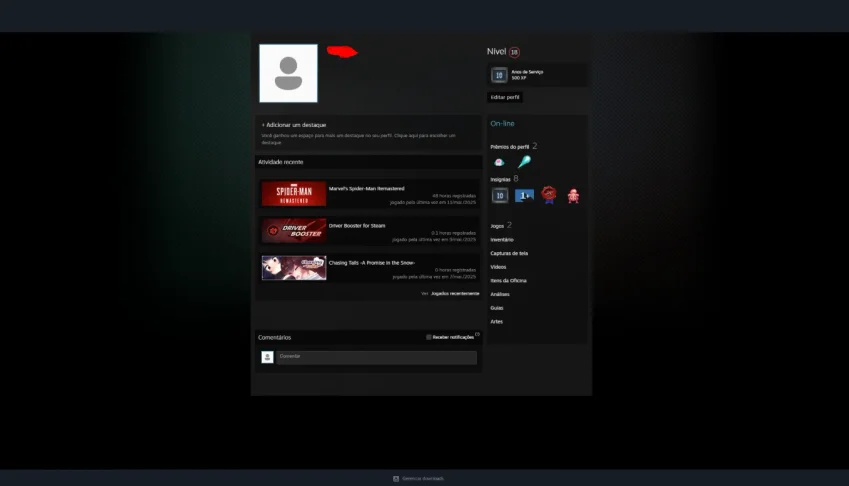
Task: Open the Guias link
Action: click(497, 308)
